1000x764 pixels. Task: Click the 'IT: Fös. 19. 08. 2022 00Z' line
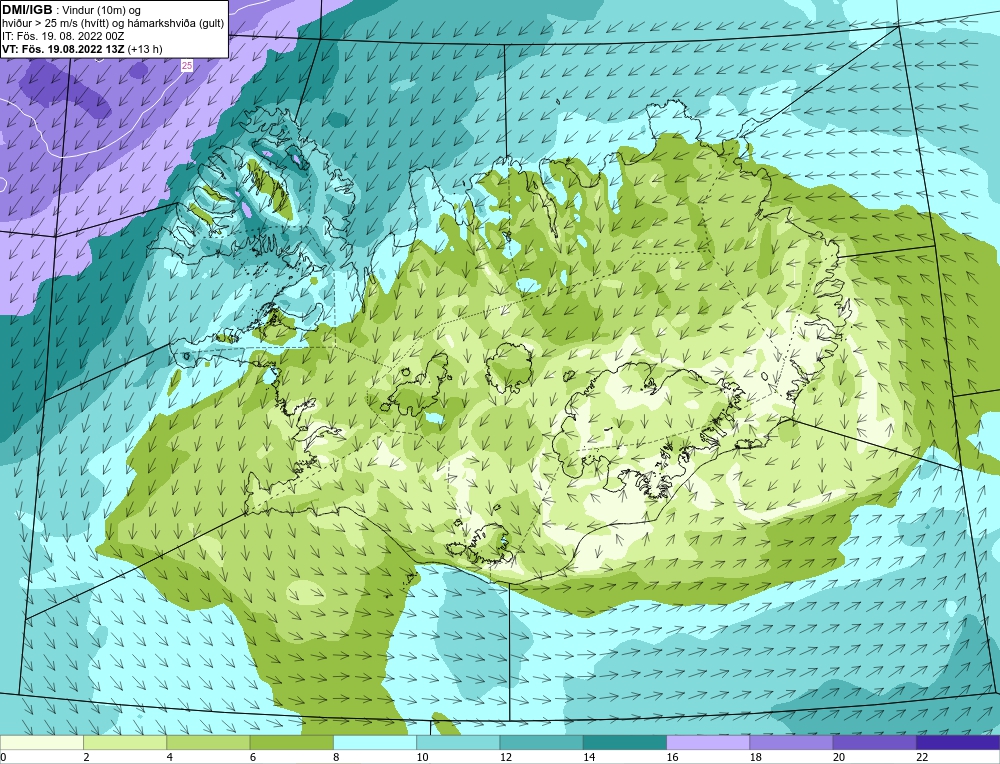62,36
